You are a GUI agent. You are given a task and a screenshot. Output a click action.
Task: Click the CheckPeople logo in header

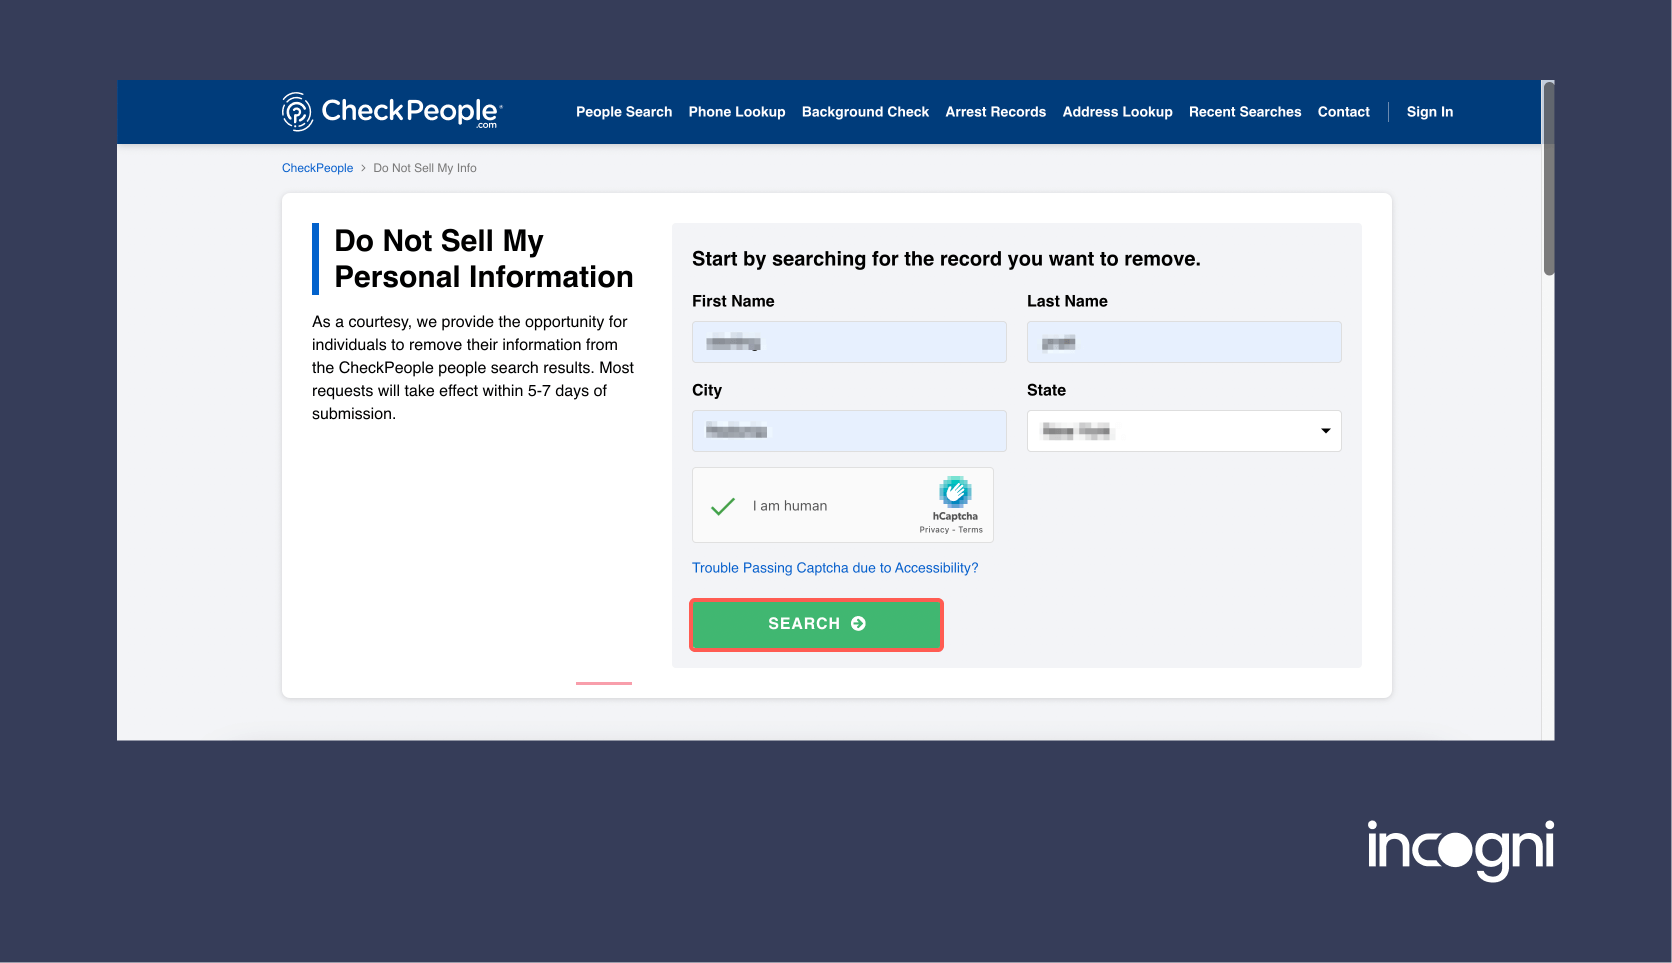point(392,112)
